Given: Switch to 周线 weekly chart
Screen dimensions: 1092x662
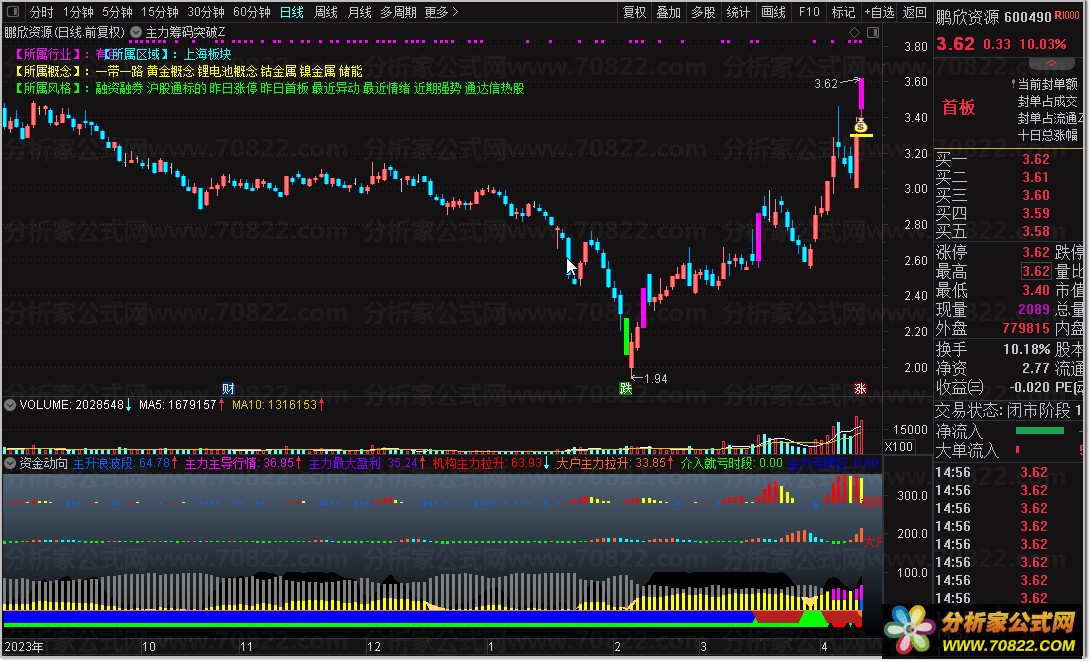Looking at the screenshot, I should coord(326,12).
